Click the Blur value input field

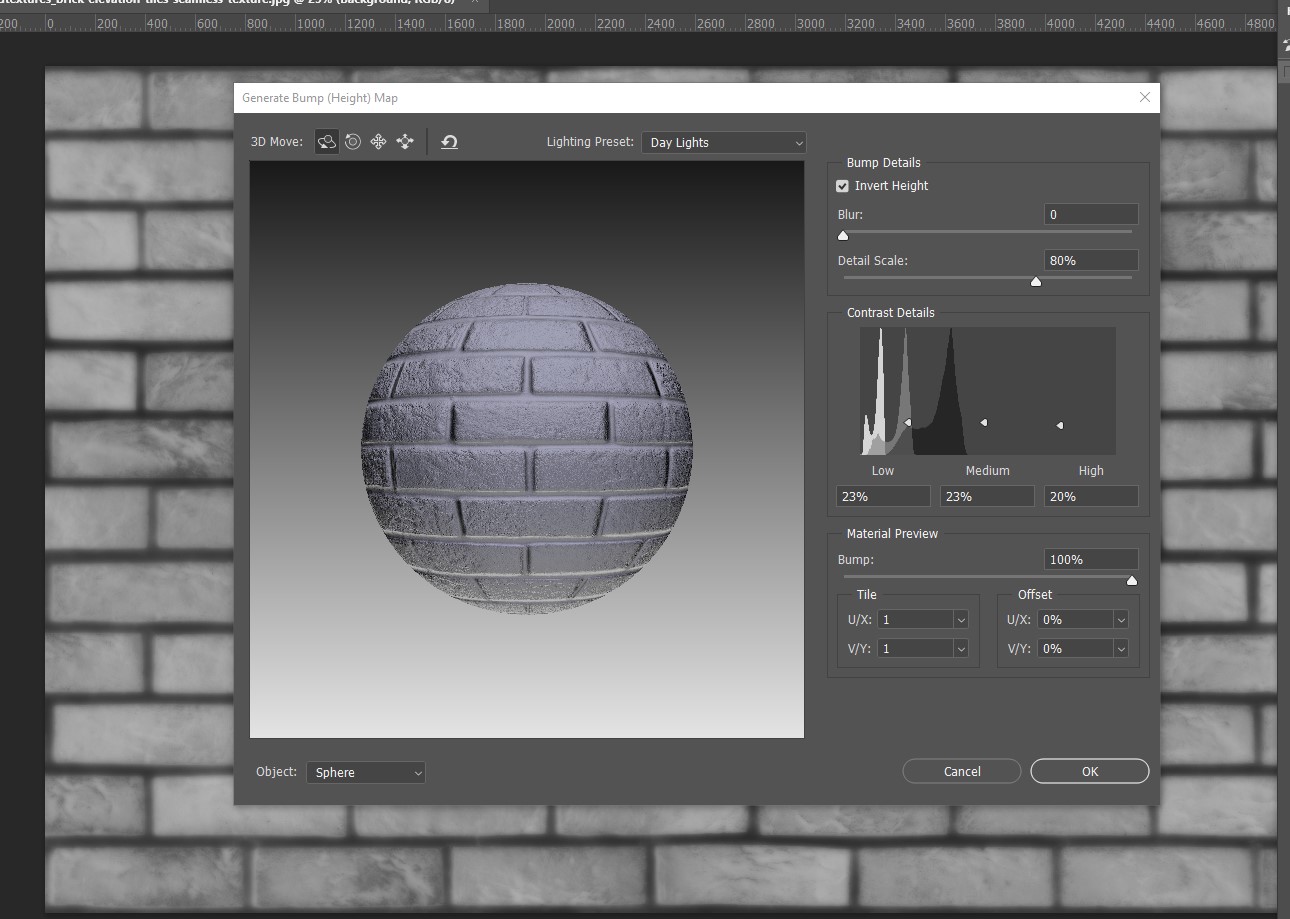click(x=1090, y=214)
